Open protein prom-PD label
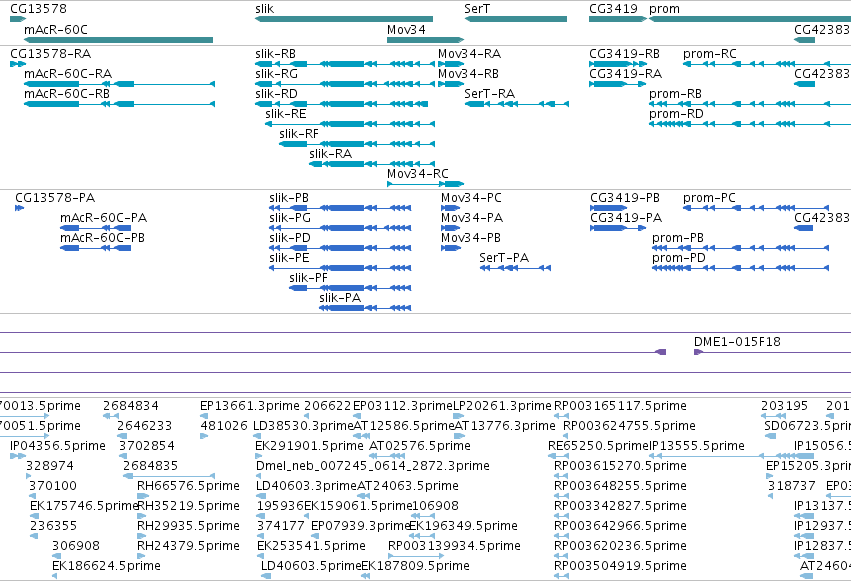The height and width of the screenshot is (581, 851). [679, 258]
